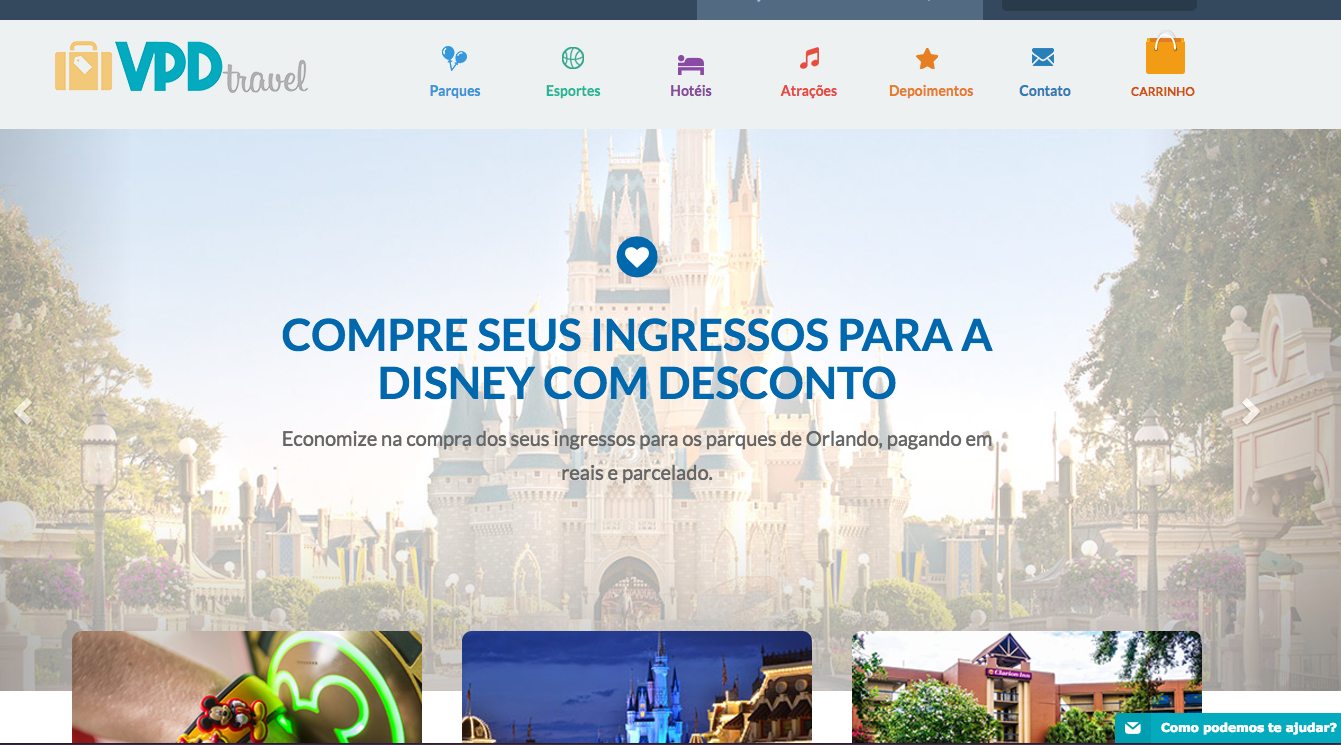Click headline 'Compre seus ingressos para a Disney com desconto'
This screenshot has height=745, width=1341.
637,359
